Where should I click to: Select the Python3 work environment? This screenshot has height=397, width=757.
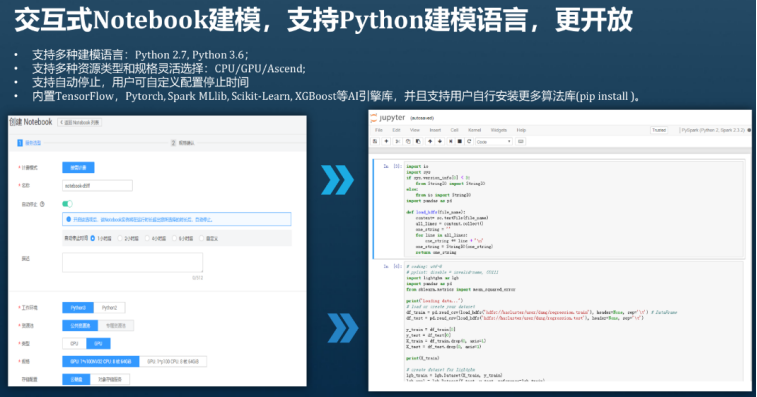point(78,308)
